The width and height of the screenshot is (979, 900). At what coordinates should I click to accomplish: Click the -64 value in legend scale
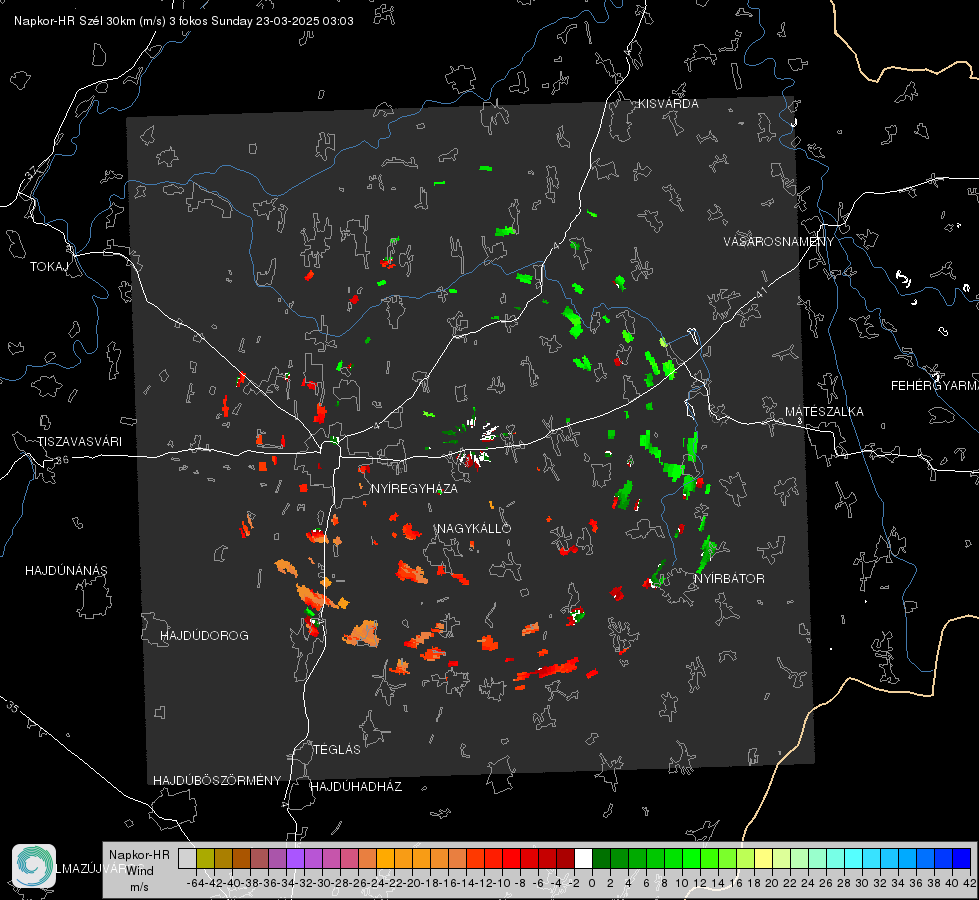tap(196, 883)
